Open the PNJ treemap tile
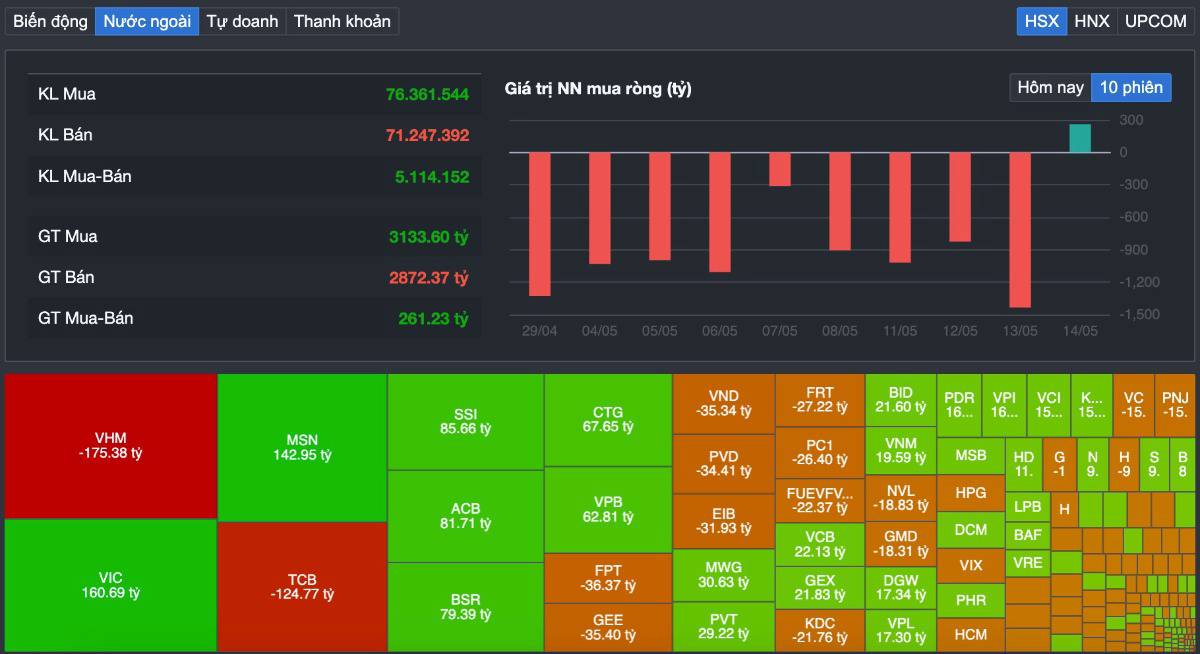Viewport: 1200px width, 654px height. (1175, 405)
